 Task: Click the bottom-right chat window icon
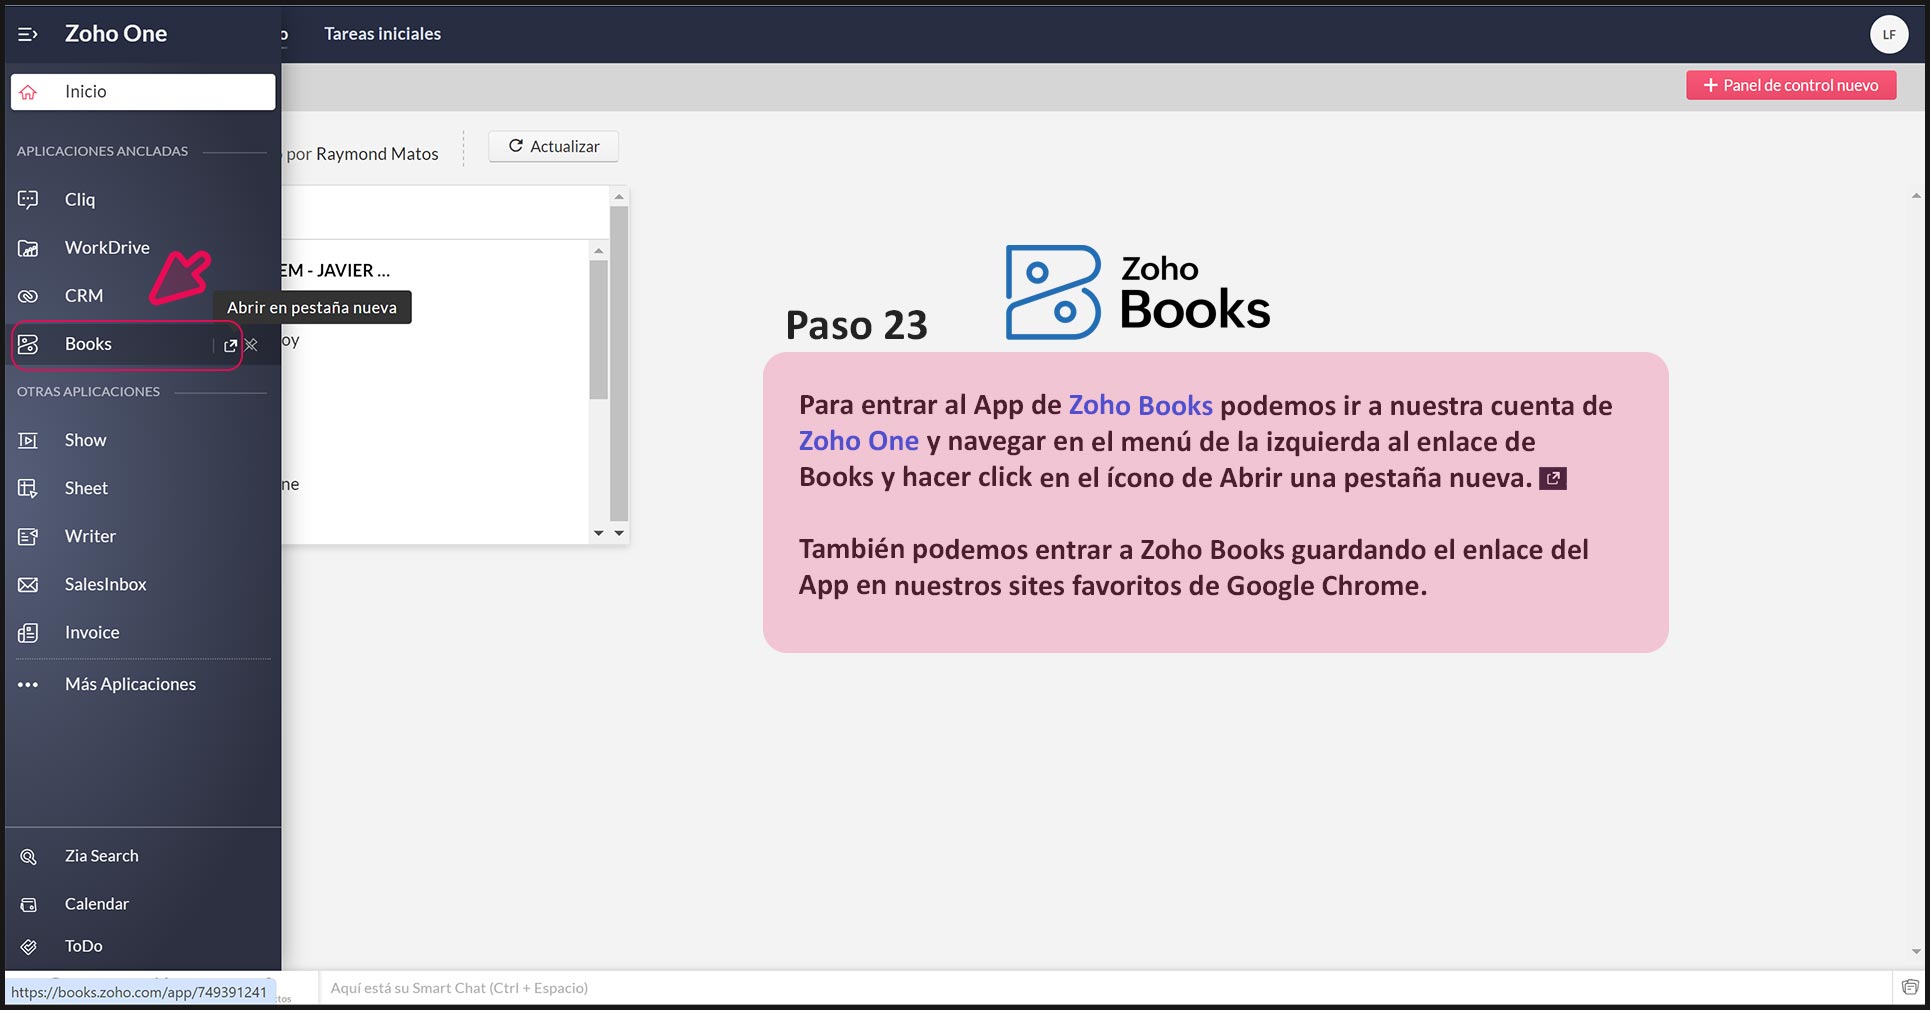[x=1909, y=988]
